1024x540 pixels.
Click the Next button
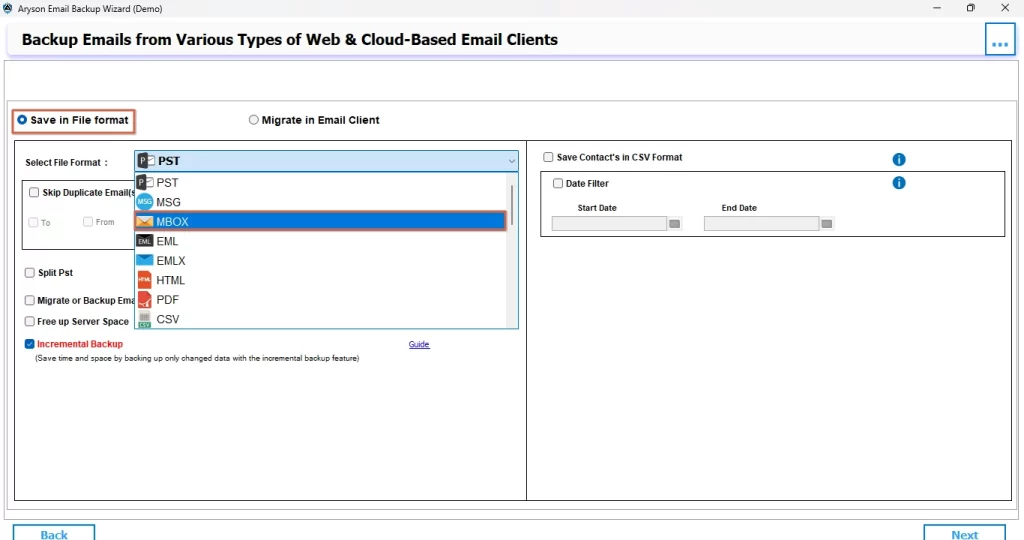(x=965, y=533)
